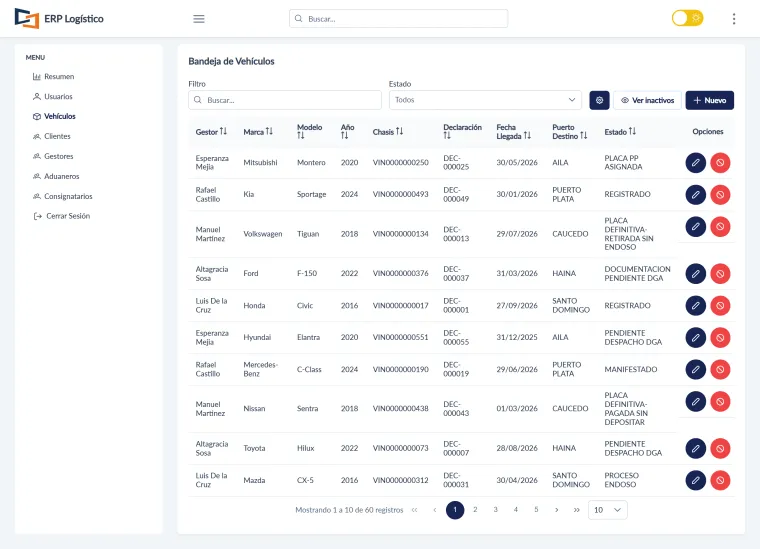760x549 pixels.
Task: Edit the Nissan Sentra row
Action: [695, 401]
